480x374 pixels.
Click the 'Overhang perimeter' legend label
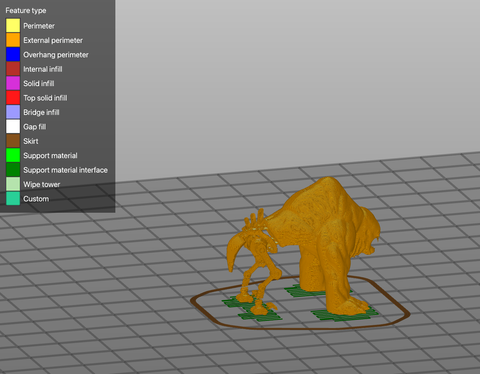click(x=56, y=55)
